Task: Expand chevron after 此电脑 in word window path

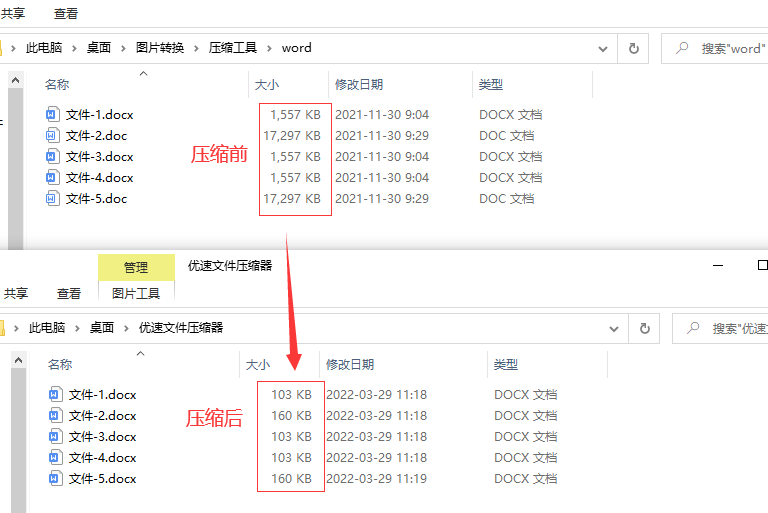Action: (x=74, y=48)
